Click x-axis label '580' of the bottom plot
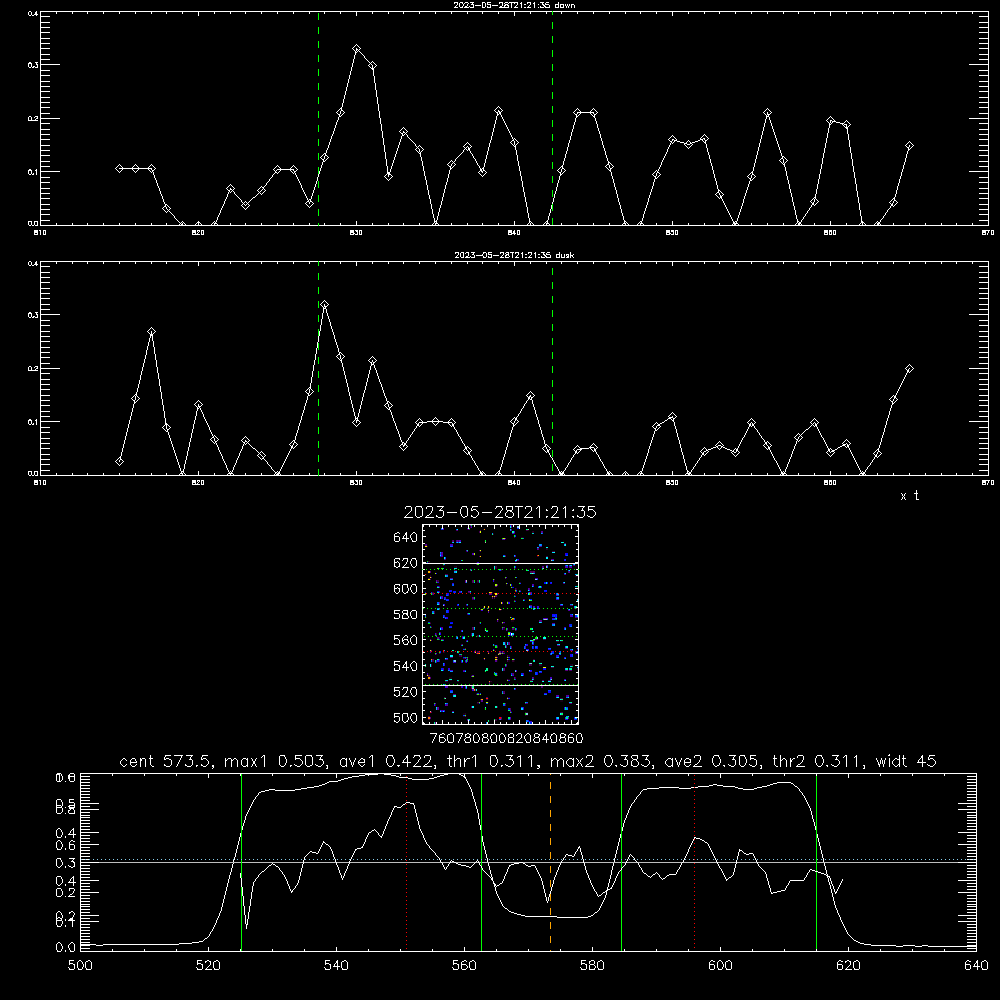The width and height of the screenshot is (1000, 1000). [x=592, y=966]
